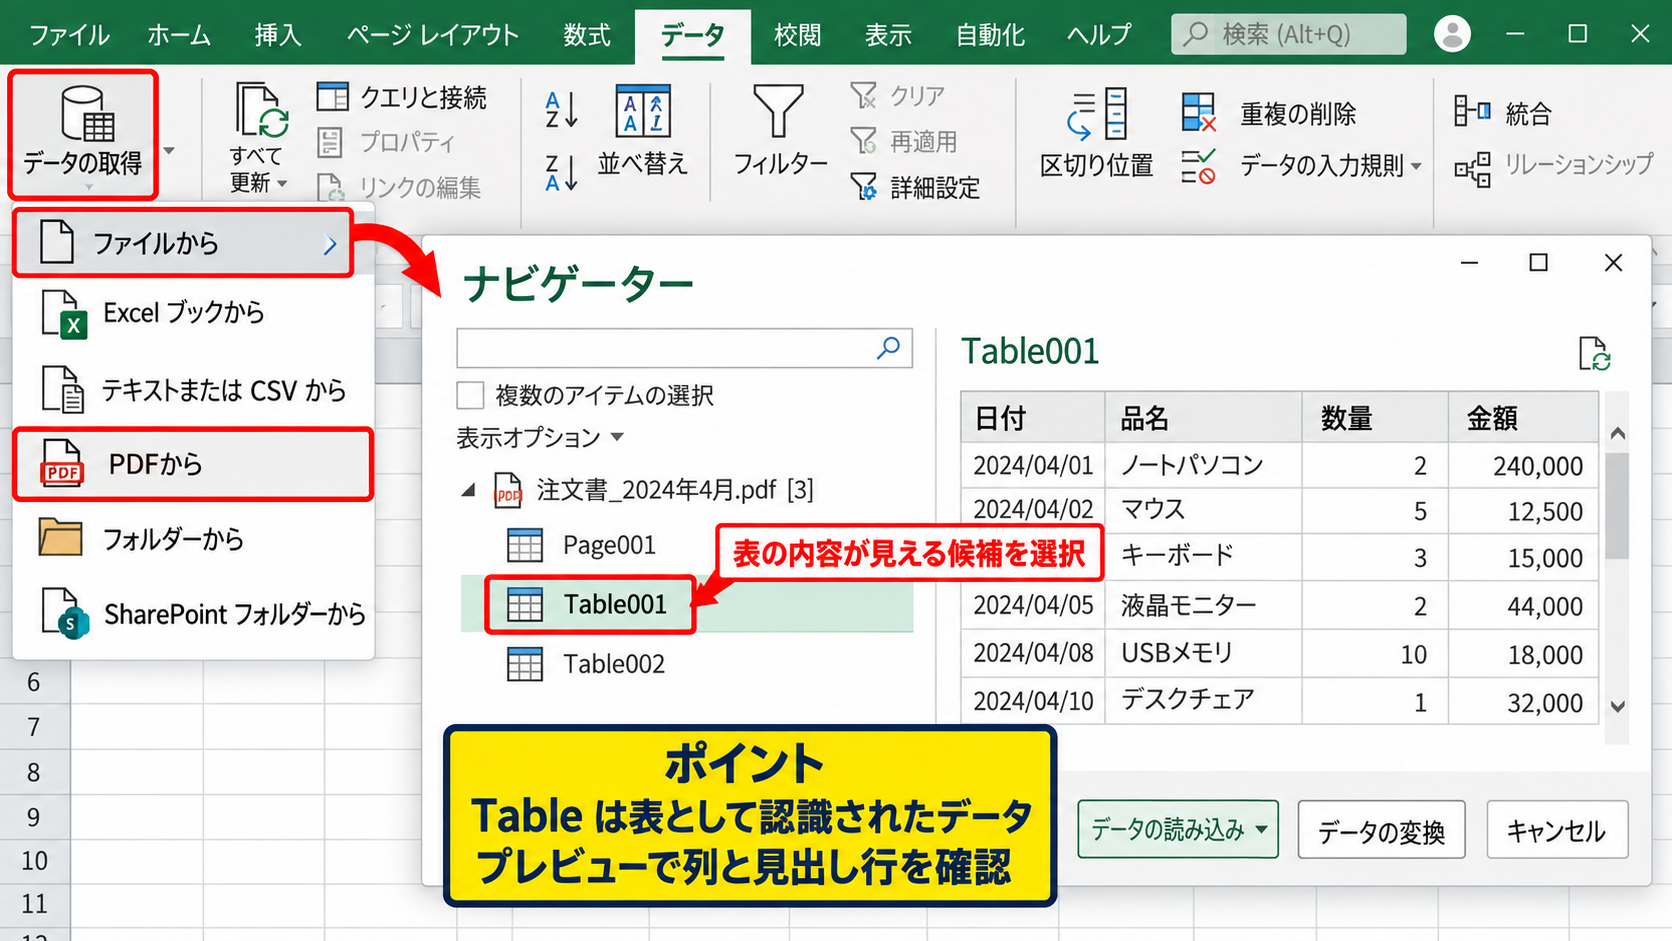The height and width of the screenshot is (941, 1672).
Task: Click the データの入力規則 validation icon
Action: 1198,166
